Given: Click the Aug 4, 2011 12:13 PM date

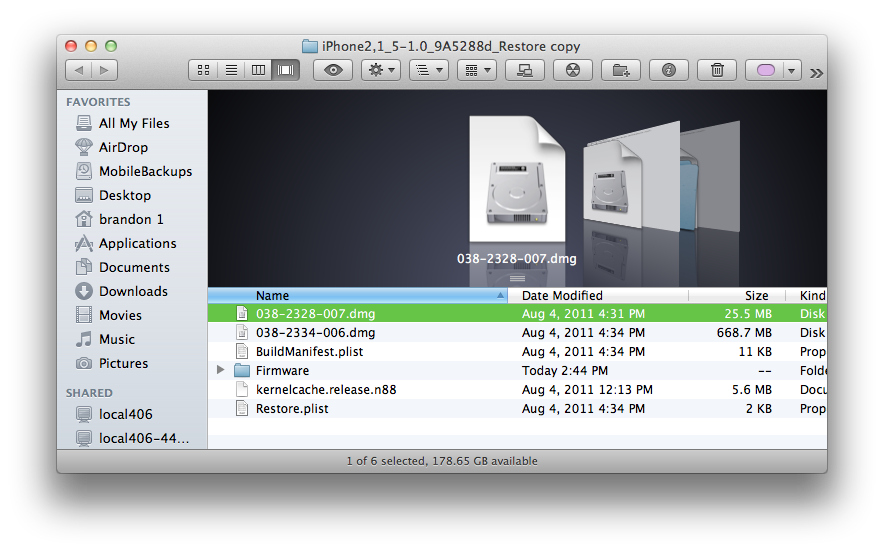Looking at the screenshot, I should tap(587, 390).
